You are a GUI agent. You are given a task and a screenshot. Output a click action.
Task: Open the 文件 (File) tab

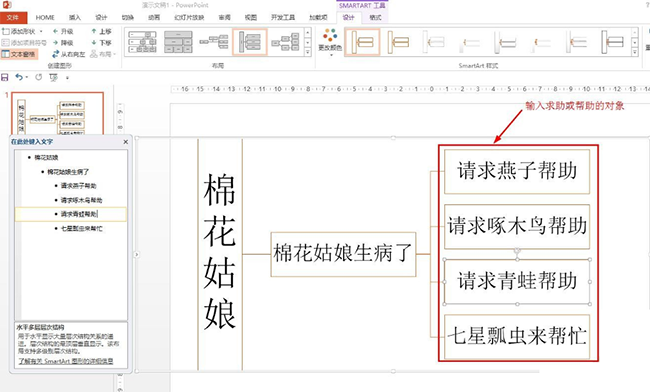pos(13,17)
